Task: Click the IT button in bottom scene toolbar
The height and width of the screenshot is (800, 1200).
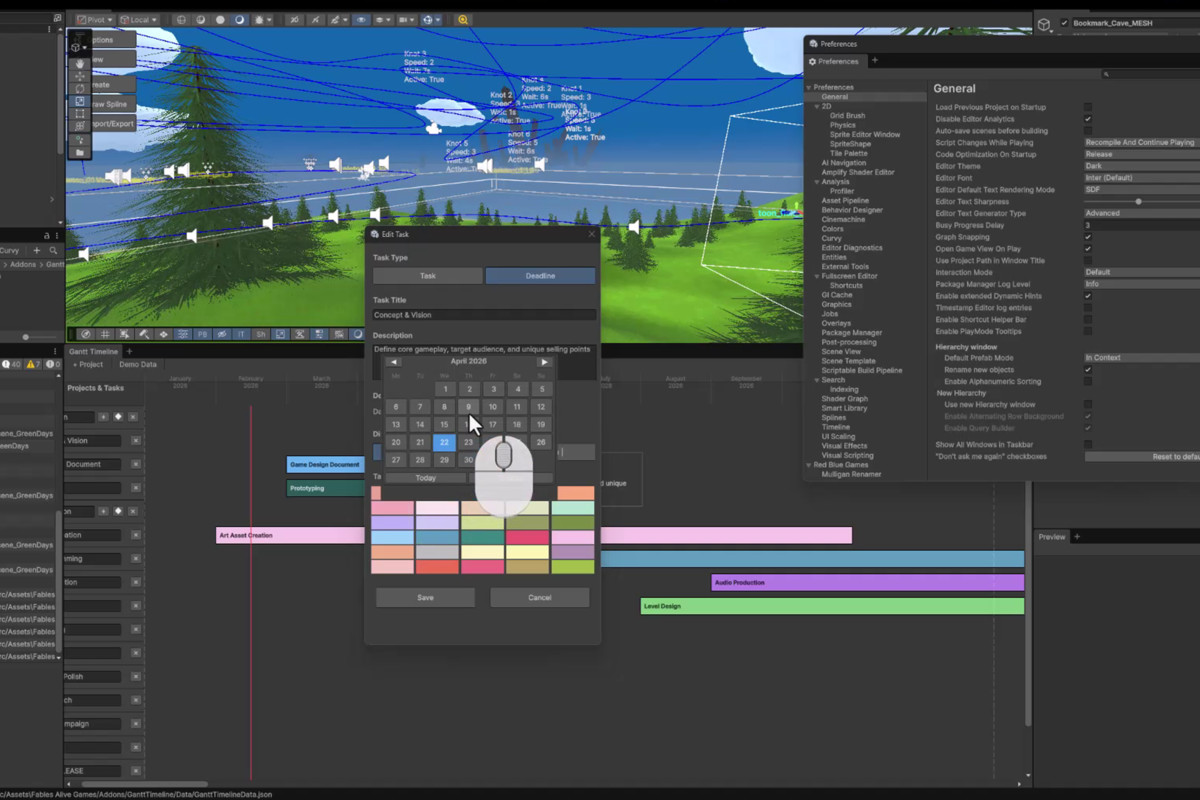Action: click(x=241, y=334)
